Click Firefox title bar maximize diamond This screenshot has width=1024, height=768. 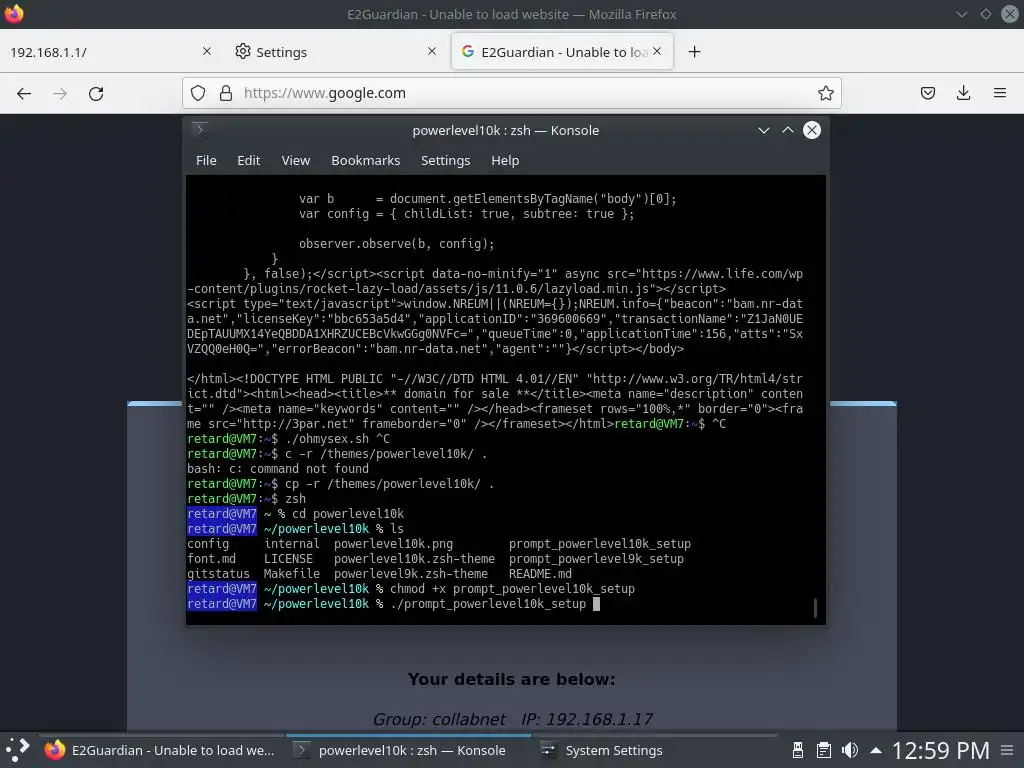(985, 14)
